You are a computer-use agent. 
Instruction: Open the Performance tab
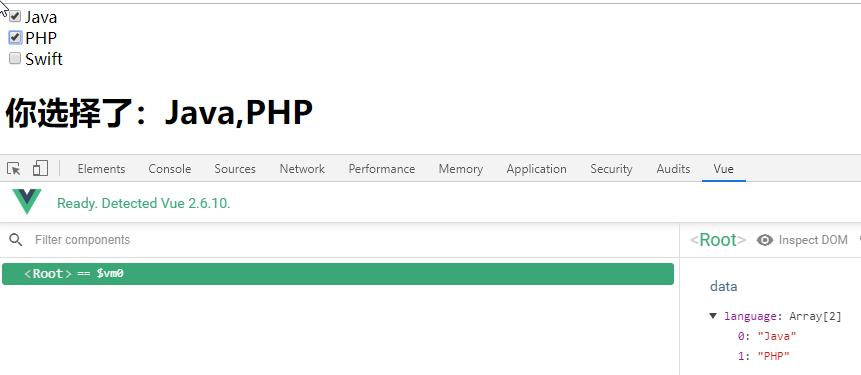(x=382, y=169)
